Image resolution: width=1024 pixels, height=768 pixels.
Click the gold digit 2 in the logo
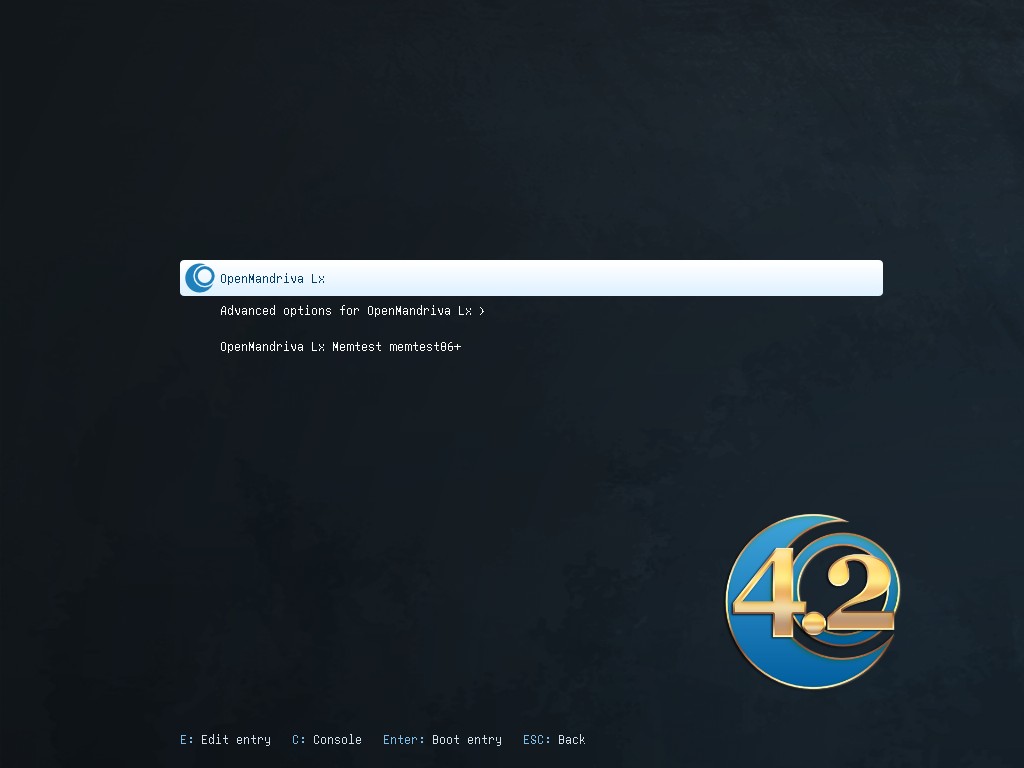858,598
